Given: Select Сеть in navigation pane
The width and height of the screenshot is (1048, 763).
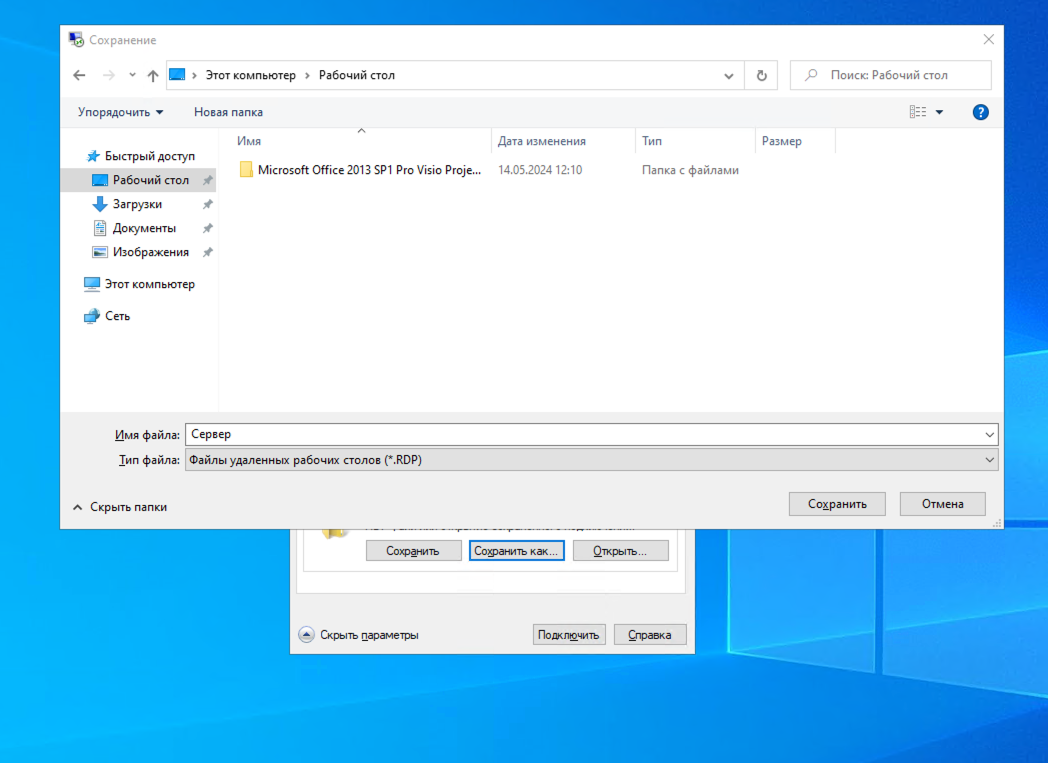Looking at the screenshot, I should click(117, 316).
